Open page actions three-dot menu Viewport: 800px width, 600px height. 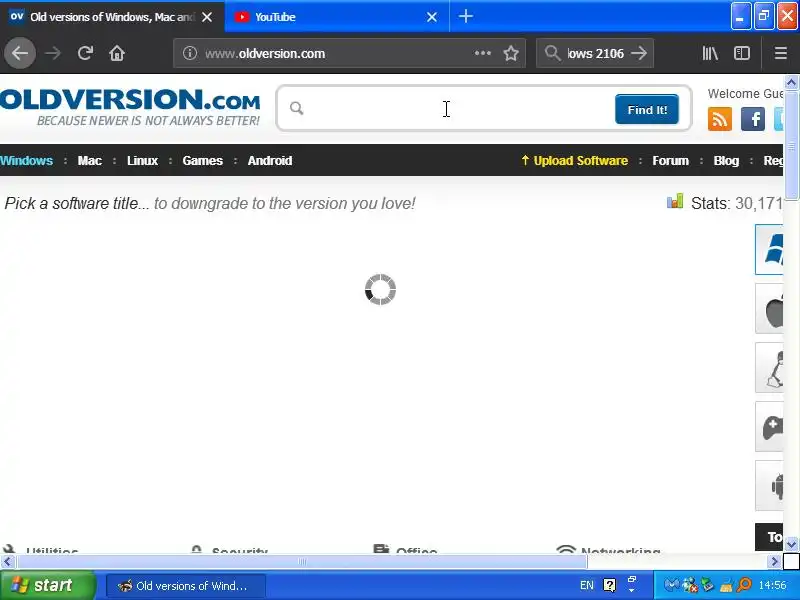(x=483, y=53)
